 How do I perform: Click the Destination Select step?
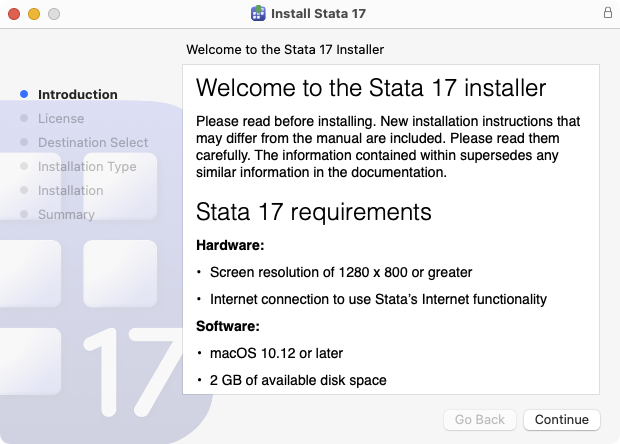93,143
